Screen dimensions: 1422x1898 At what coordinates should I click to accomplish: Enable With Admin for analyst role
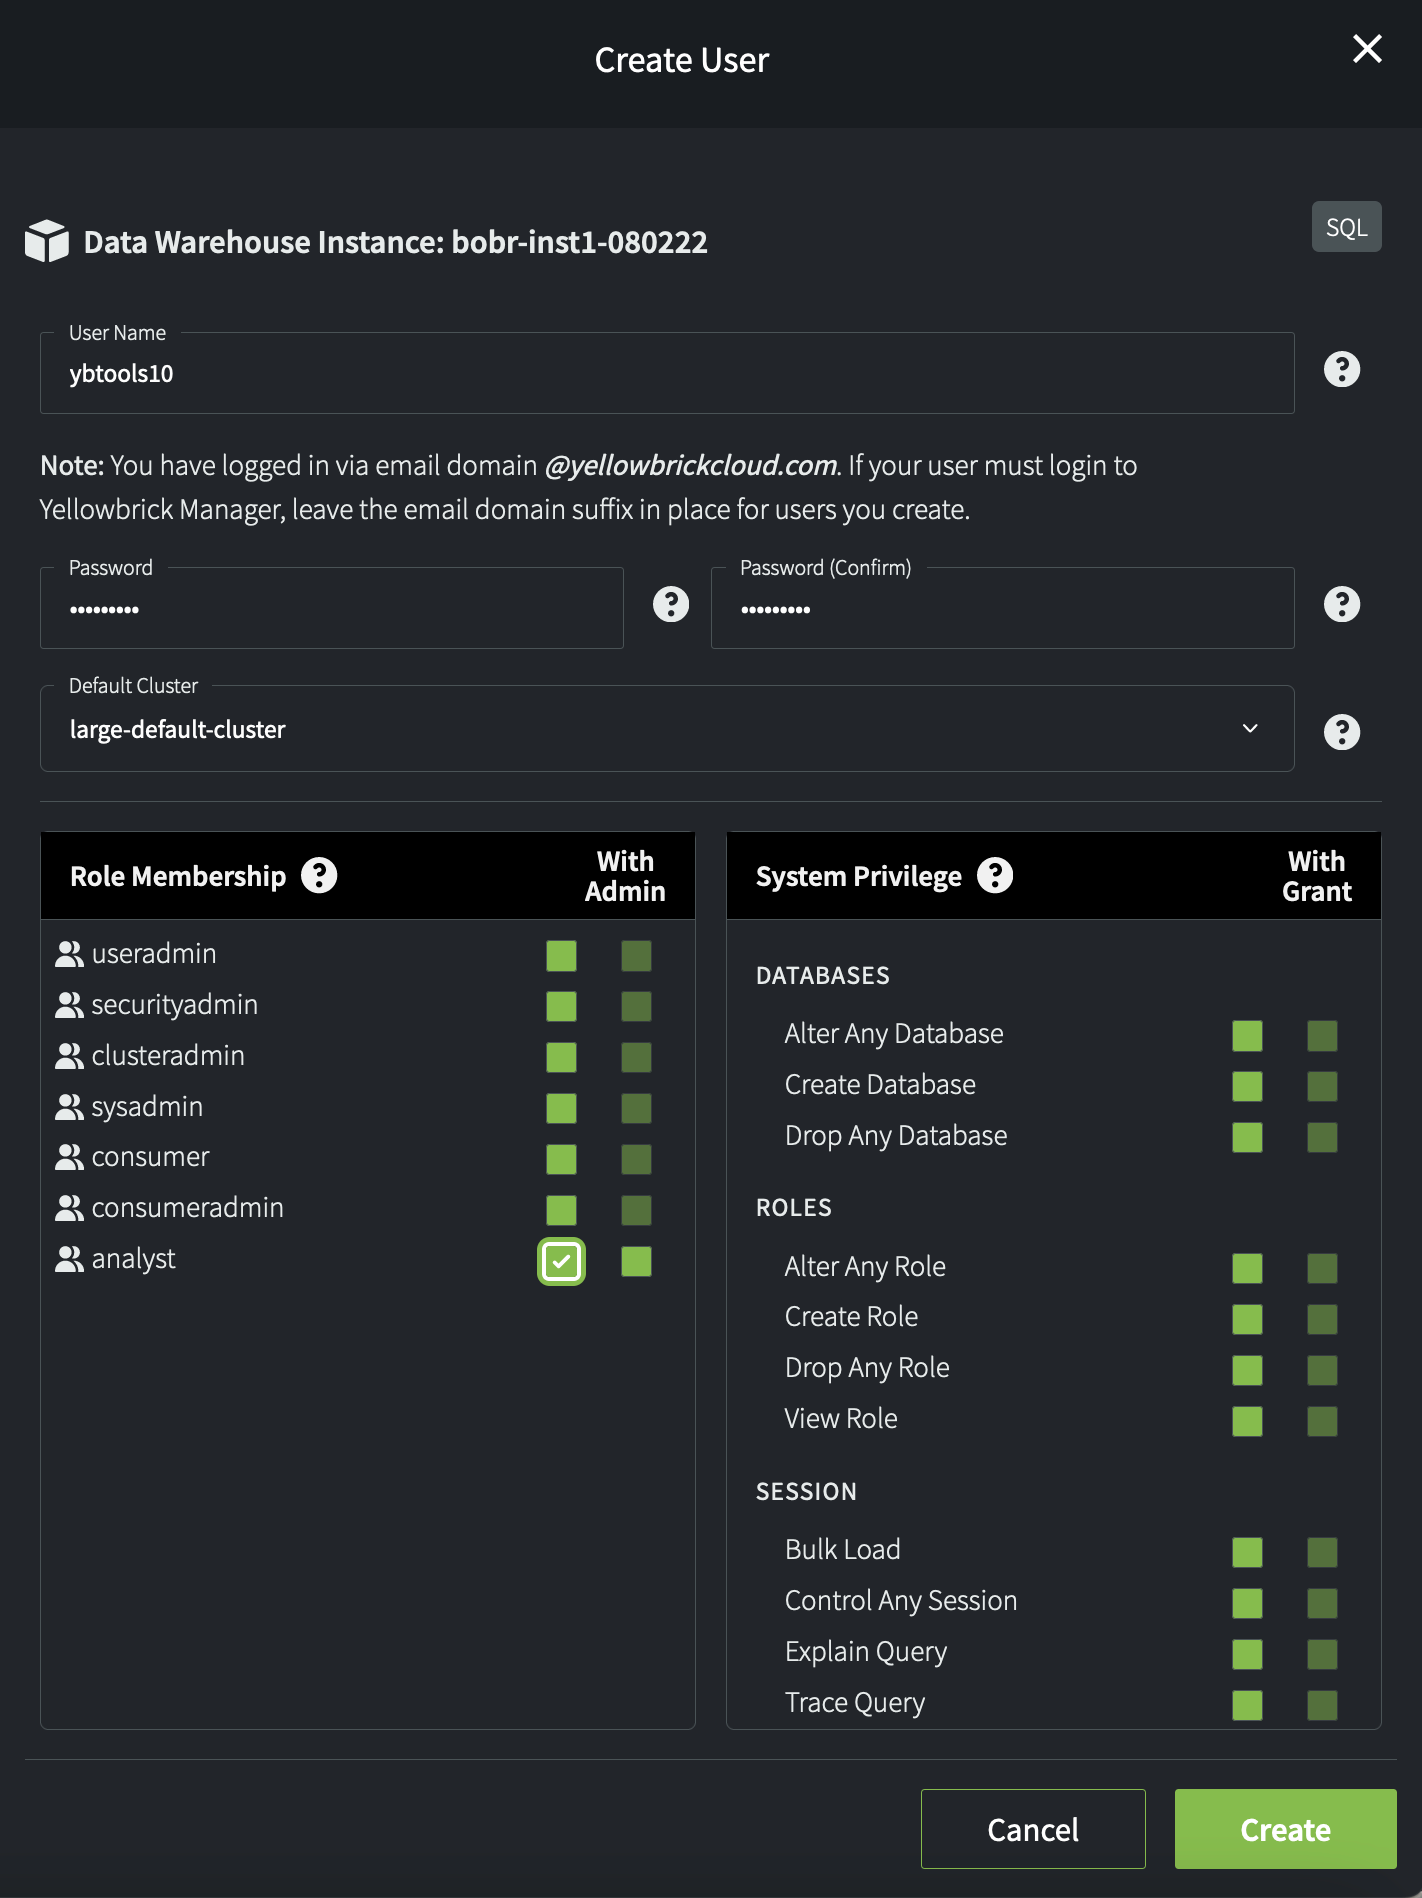click(636, 1261)
